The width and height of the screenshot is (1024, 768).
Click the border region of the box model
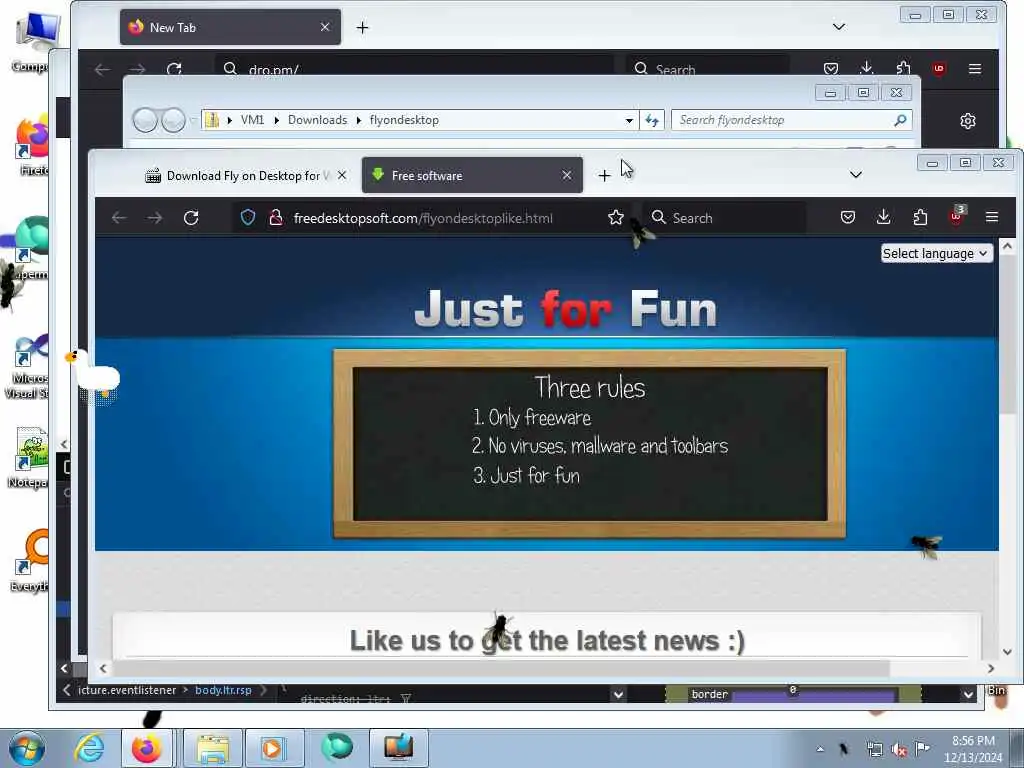(709, 694)
